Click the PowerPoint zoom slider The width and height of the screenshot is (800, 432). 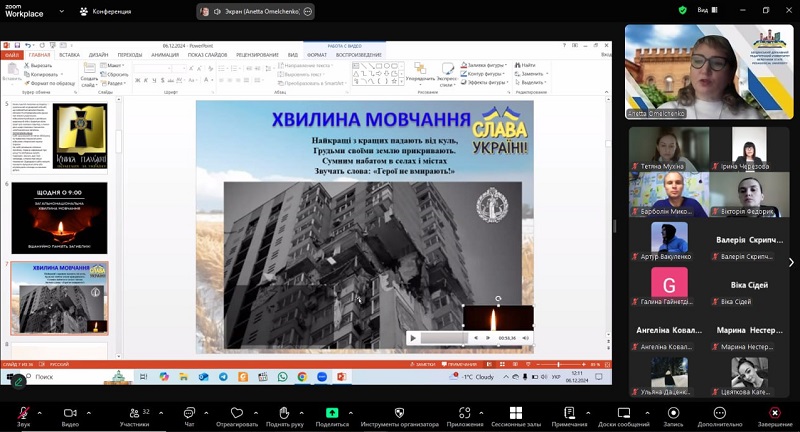click(560, 364)
